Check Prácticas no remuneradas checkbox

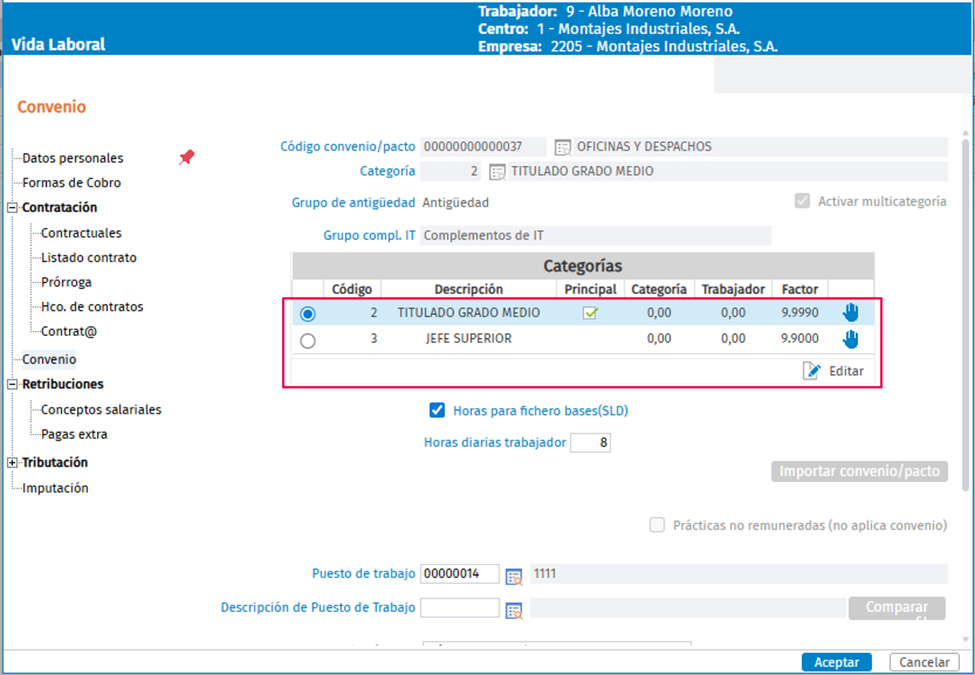[x=657, y=525]
